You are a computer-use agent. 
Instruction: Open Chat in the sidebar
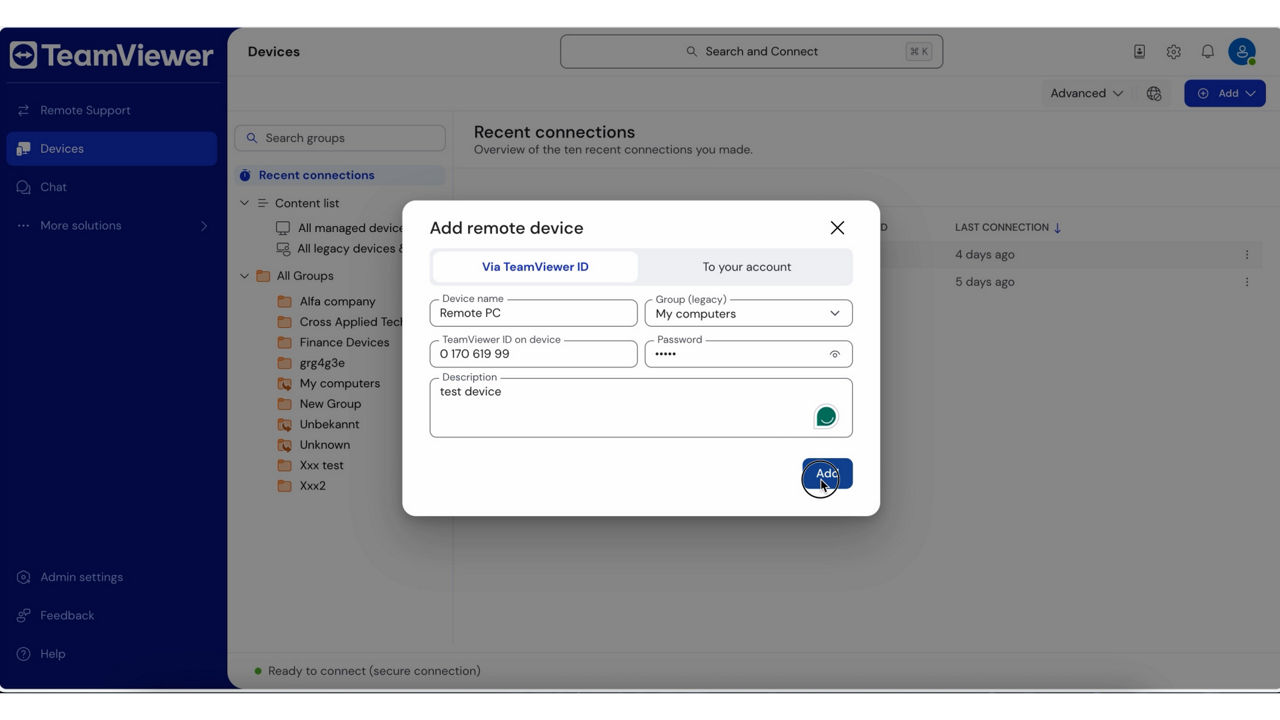pos(53,187)
